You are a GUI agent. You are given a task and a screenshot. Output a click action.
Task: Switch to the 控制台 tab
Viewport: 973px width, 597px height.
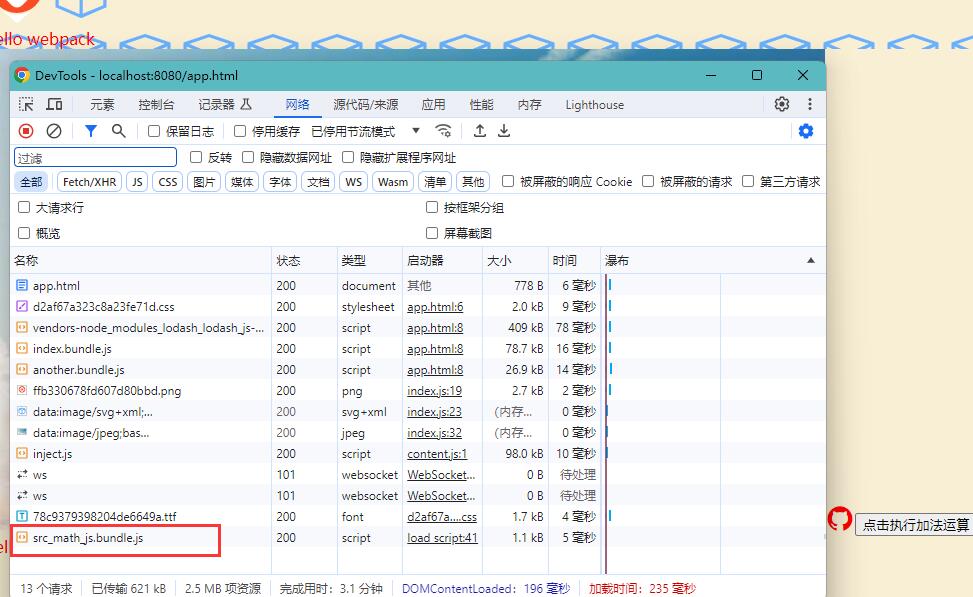click(x=156, y=105)
